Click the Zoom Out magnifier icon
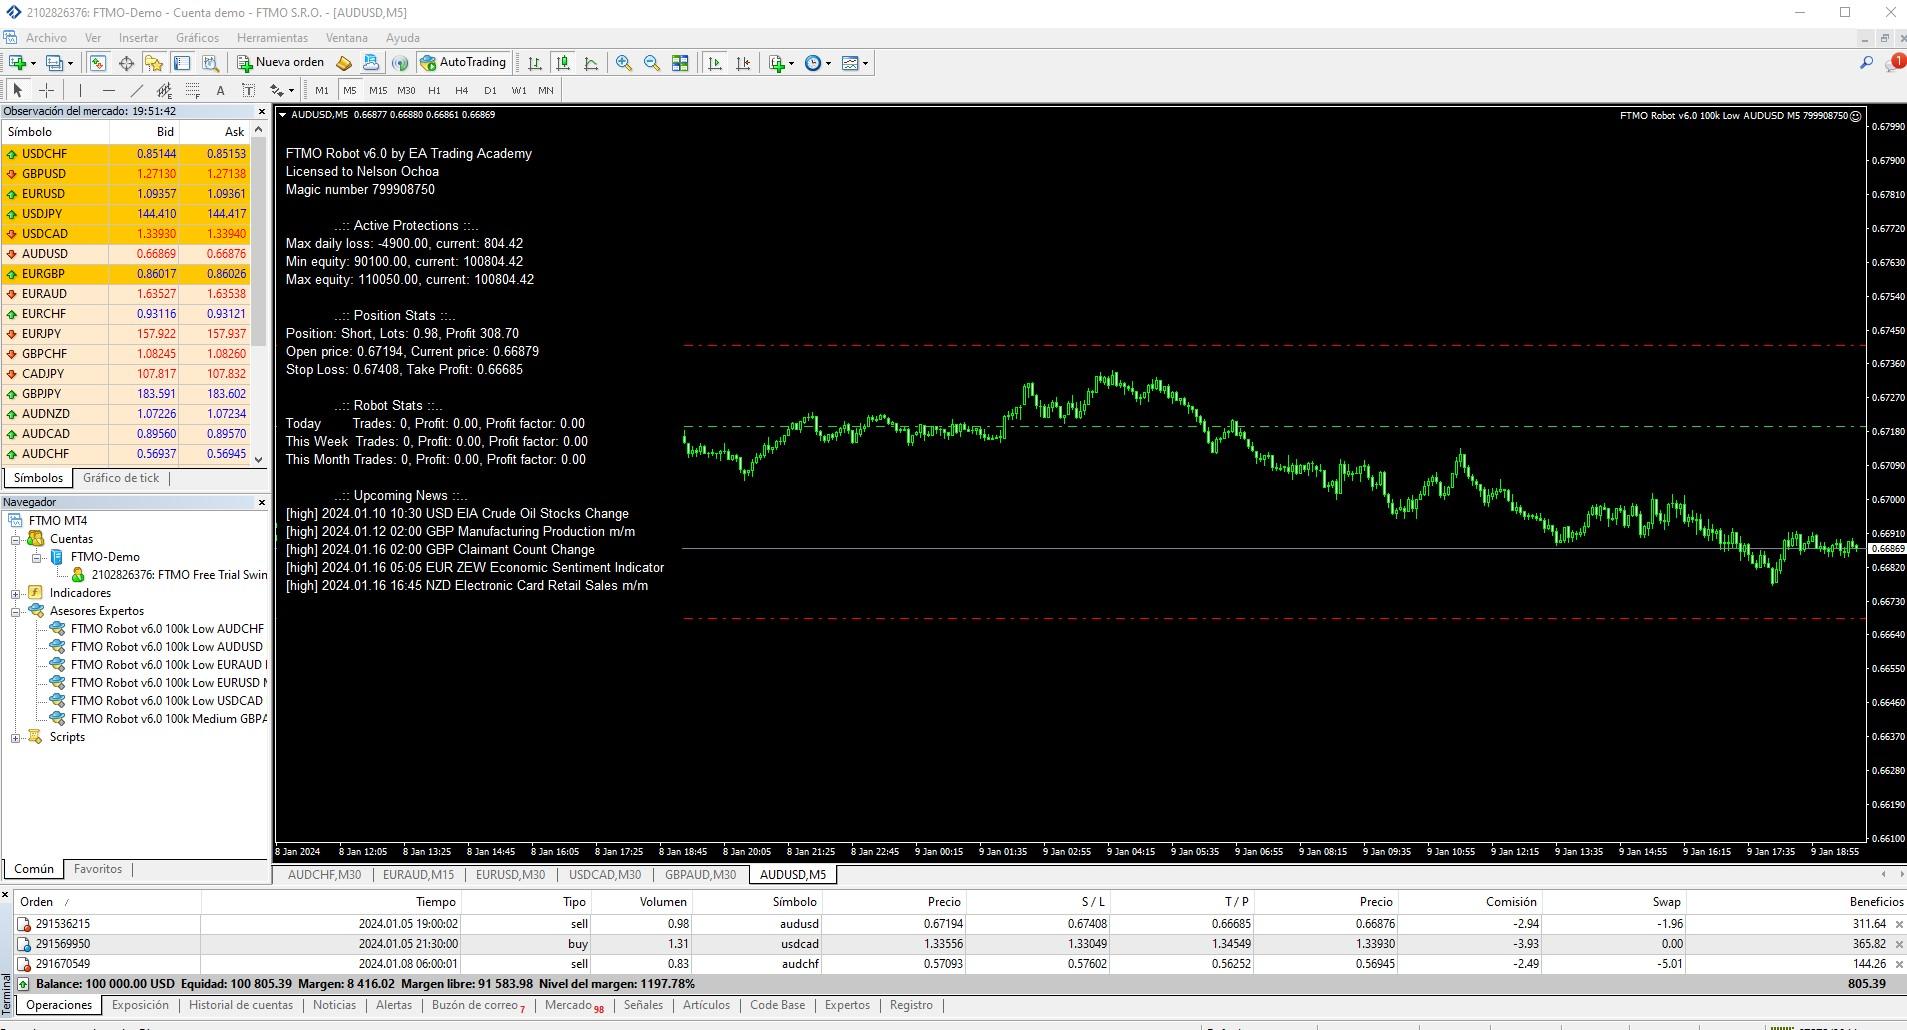Image resolution: width=1907 pixels, height=1030 pixels. click(x=652, y=63)
